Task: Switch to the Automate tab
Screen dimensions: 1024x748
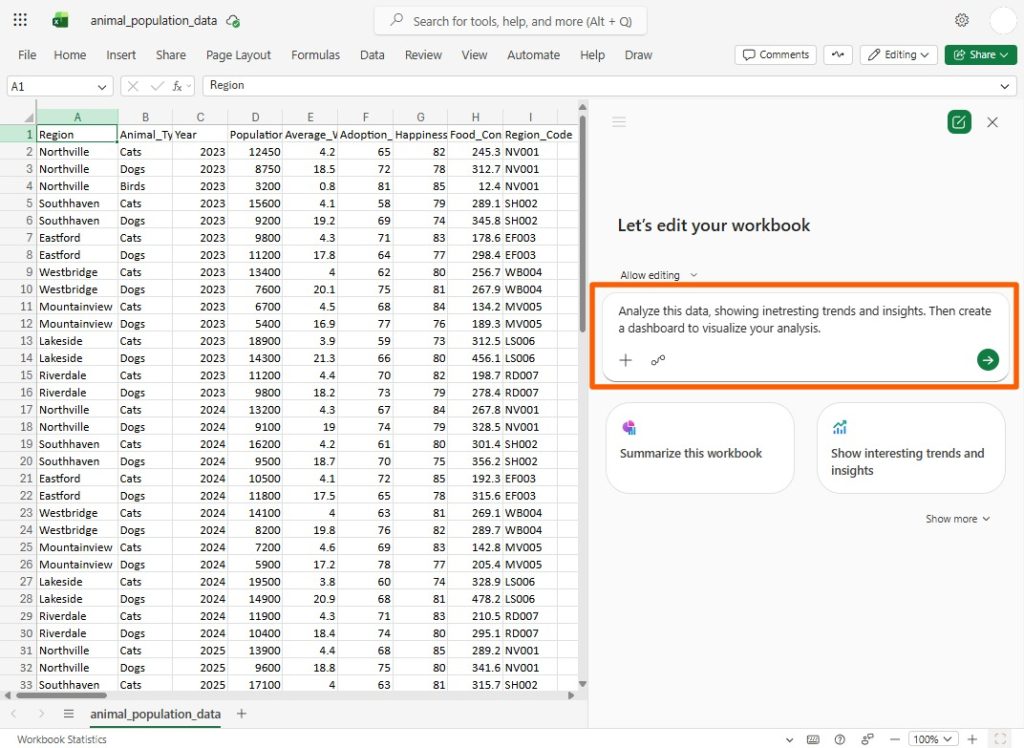Action: [x=533, y=55]
